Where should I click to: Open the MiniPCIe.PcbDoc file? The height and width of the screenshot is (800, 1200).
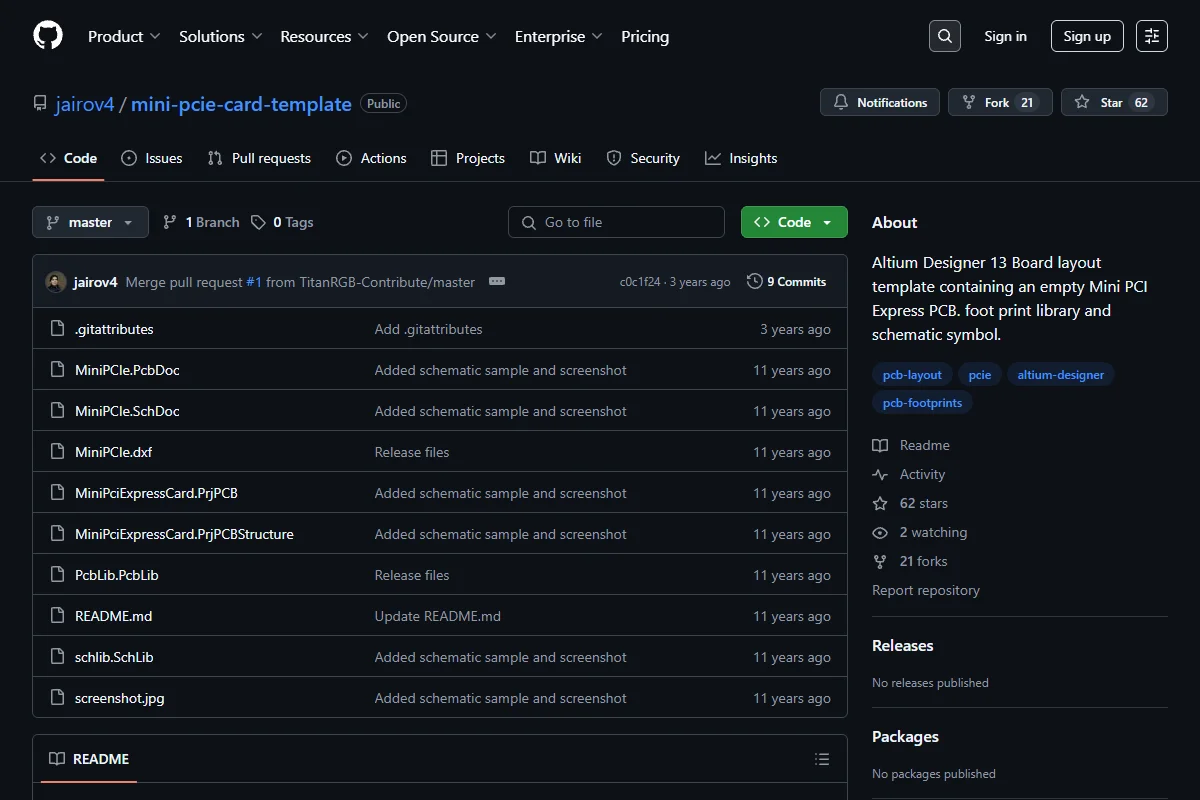tap(127, 370)
